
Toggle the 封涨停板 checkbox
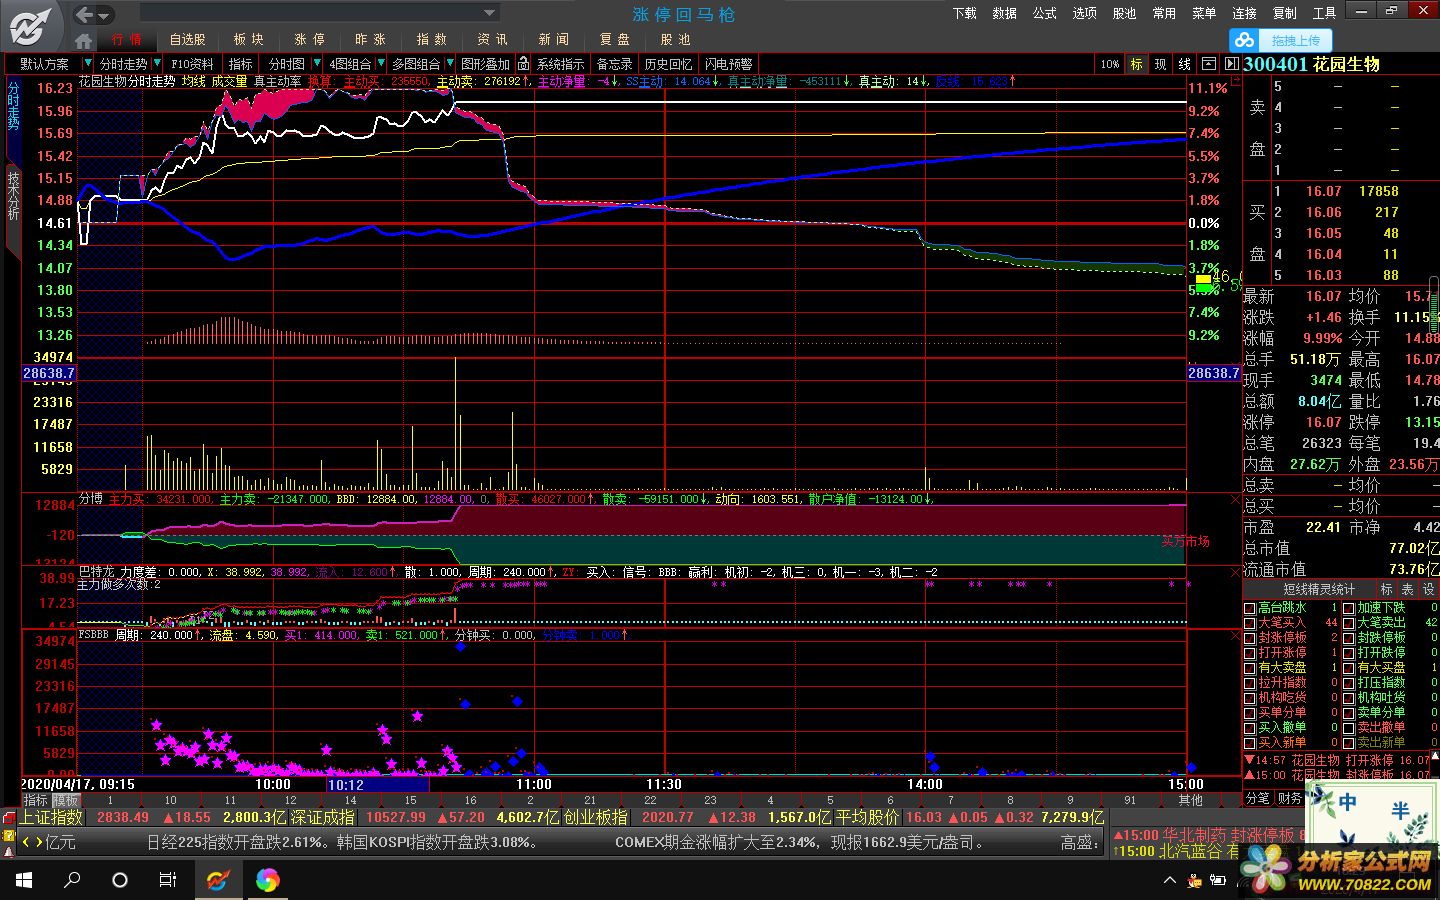pos(1249,638)
